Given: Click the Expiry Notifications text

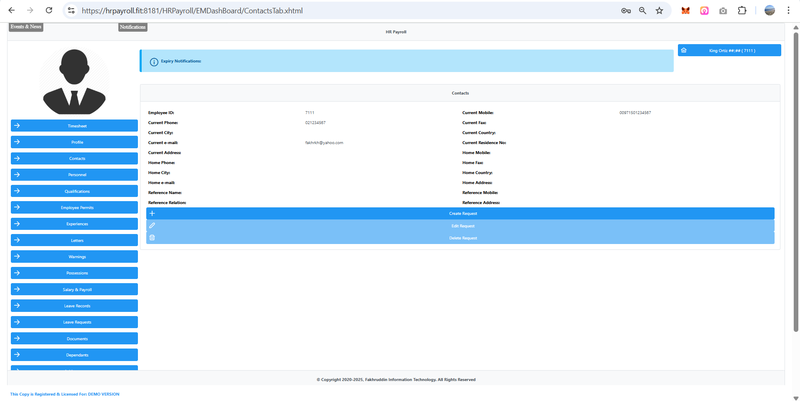Looking at the screenshot, I should coord(181,61).
